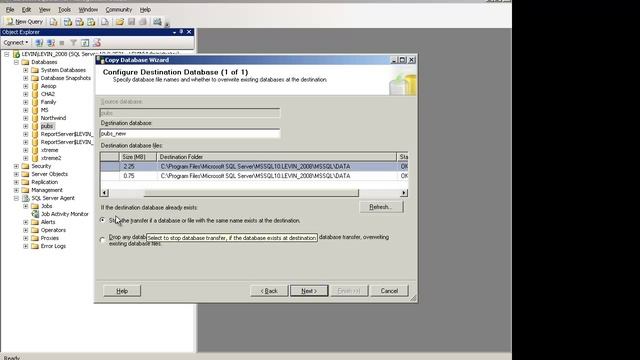640x360 pixels.
Task: Click the Refresh button in wizard
Action: [x=381, y=207]
